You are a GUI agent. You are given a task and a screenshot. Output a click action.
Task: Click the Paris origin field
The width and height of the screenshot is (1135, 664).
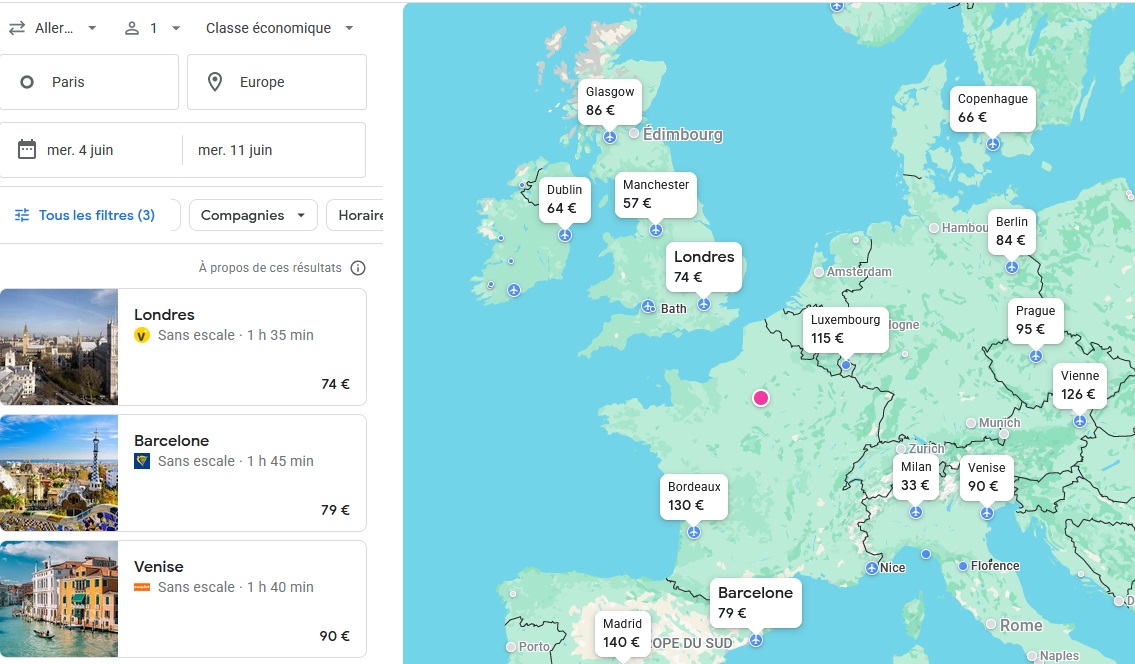[x=88, y=82]
